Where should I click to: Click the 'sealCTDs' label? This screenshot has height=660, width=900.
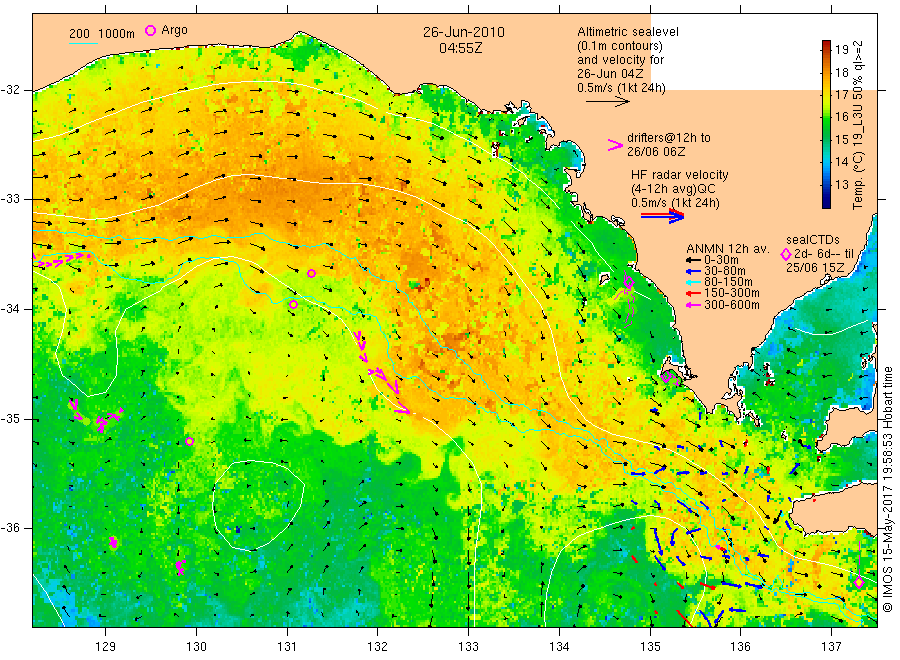pyautogui.click(x=813, y=240)
